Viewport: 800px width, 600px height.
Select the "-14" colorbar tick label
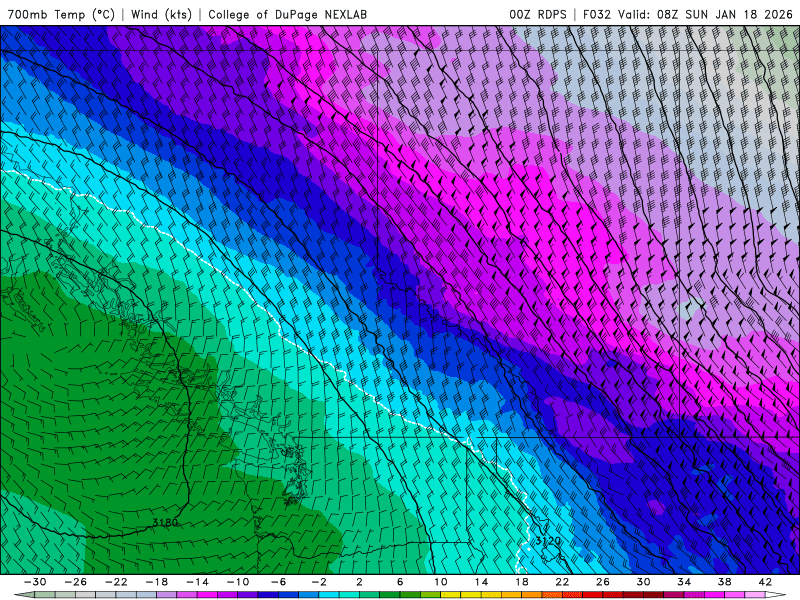[197, 582]
